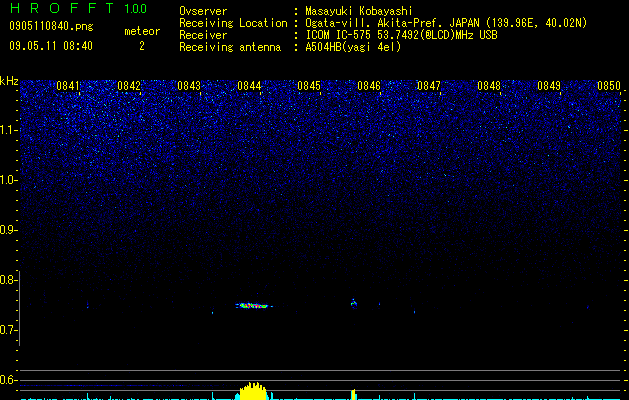Image resolution: width=629 pixels, height=400 pixels.
Task: Click the A504HB yagi antenna text
Action: (353, 47)
